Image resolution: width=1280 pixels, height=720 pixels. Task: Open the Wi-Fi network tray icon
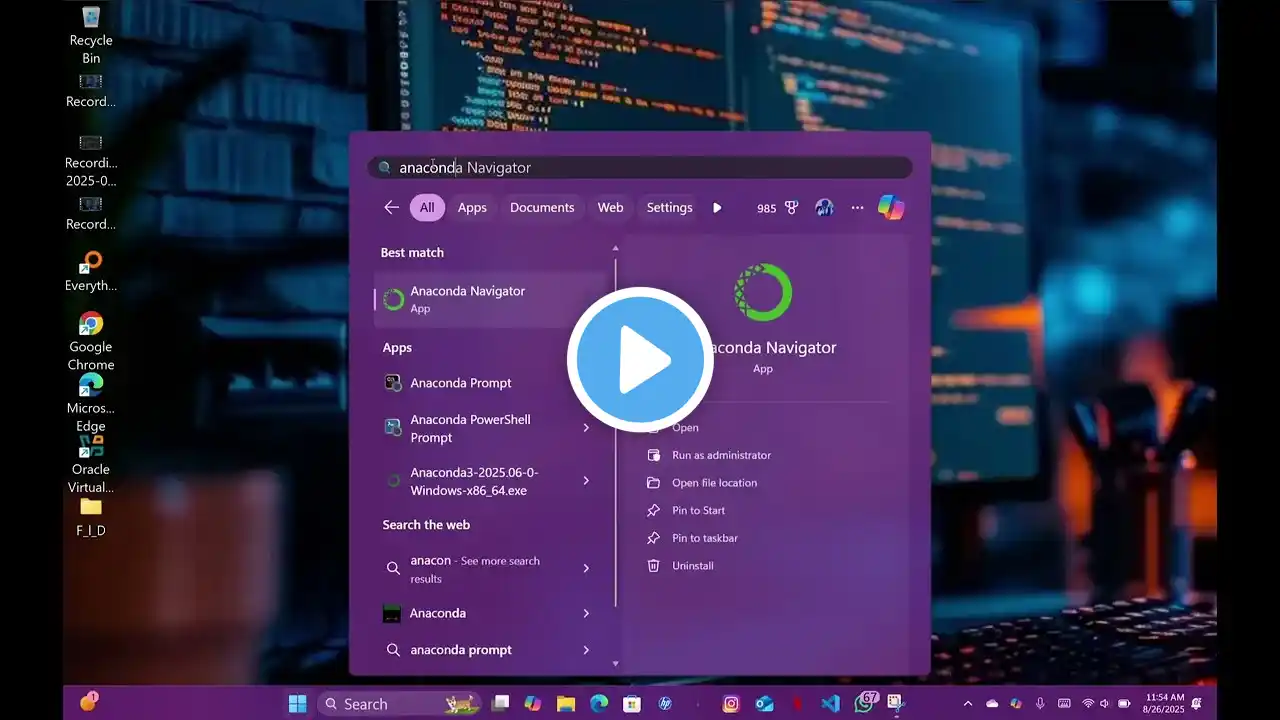coord(1088,704)
